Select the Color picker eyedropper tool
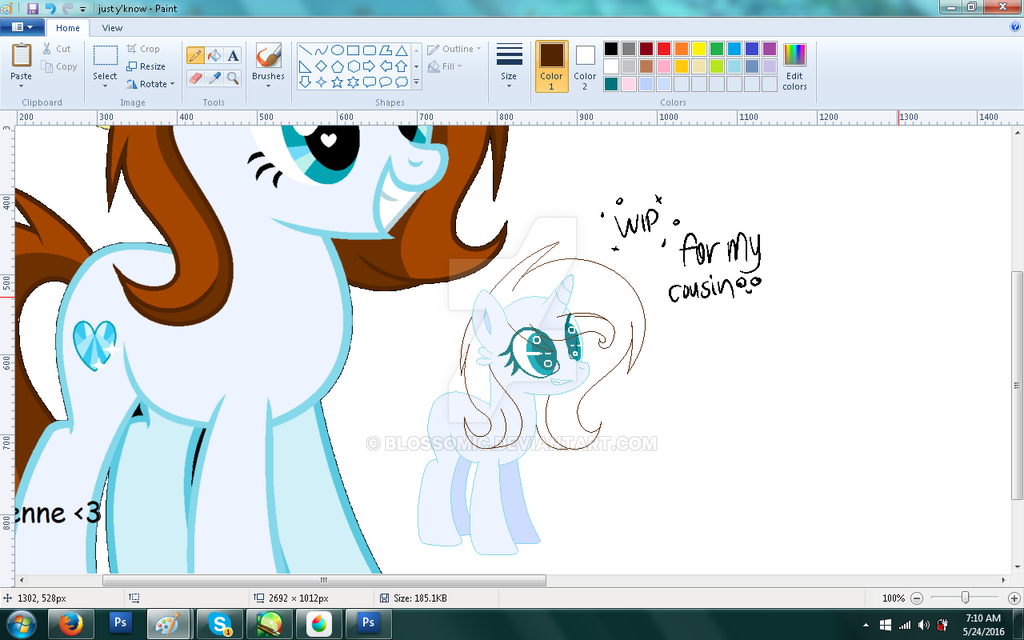The image size is (1024, 640). click(214, 78)
